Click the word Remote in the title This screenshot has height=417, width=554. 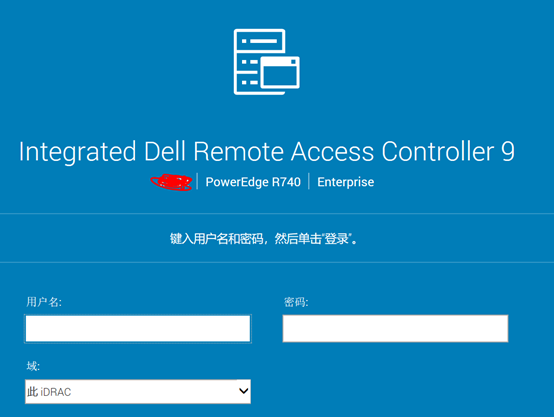tap(238, 151)
